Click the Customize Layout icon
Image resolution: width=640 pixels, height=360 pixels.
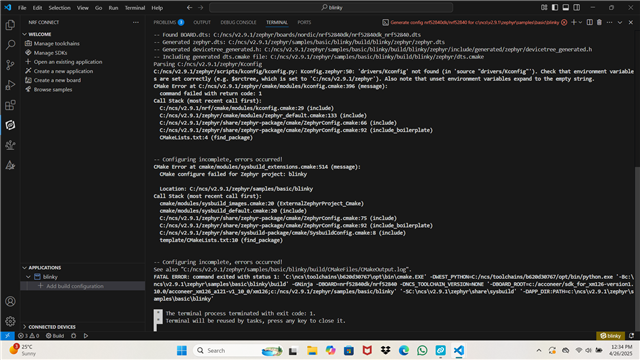click(x=544, y=7)
